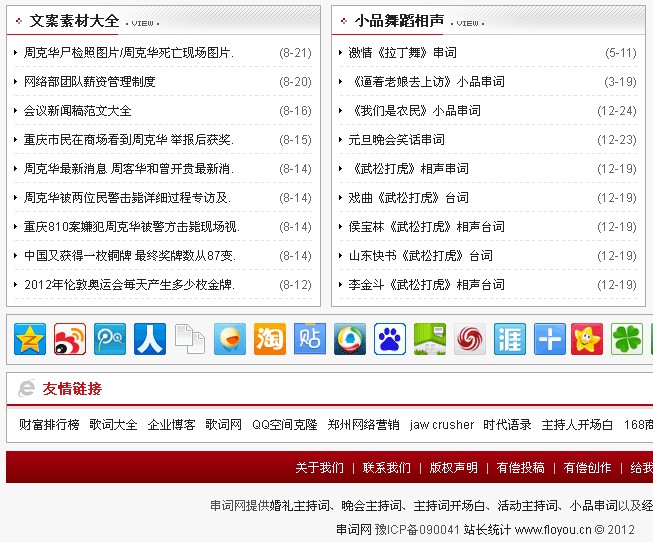Open 戏曲《武松打虎》台词
The image size is (653, 542).
pyautogui.click(x=409, y=197)
